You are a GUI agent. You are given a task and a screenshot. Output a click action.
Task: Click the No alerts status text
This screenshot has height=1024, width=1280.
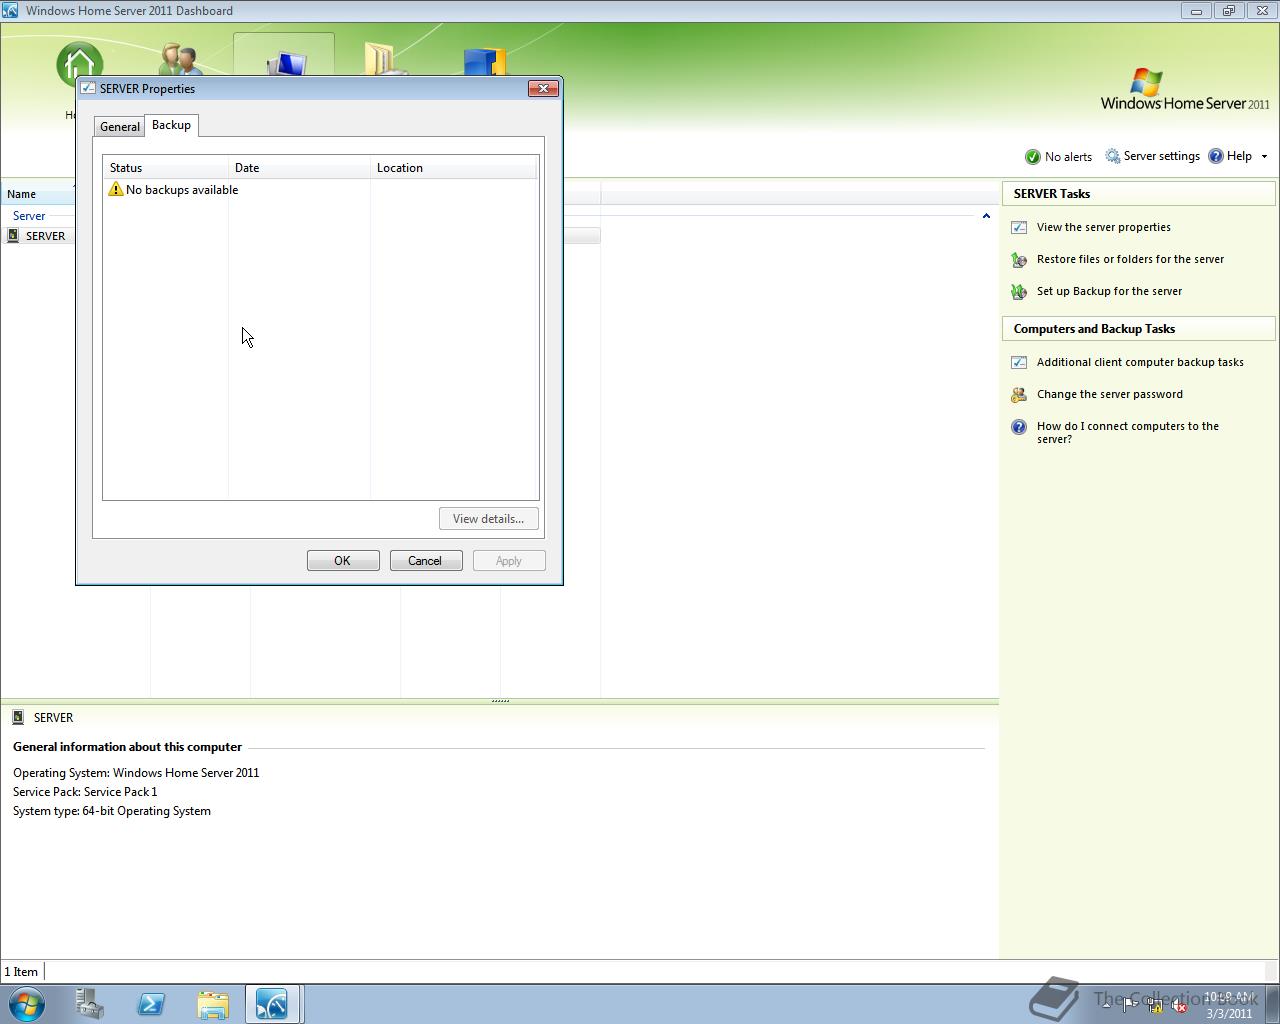tap(1068, 157)
